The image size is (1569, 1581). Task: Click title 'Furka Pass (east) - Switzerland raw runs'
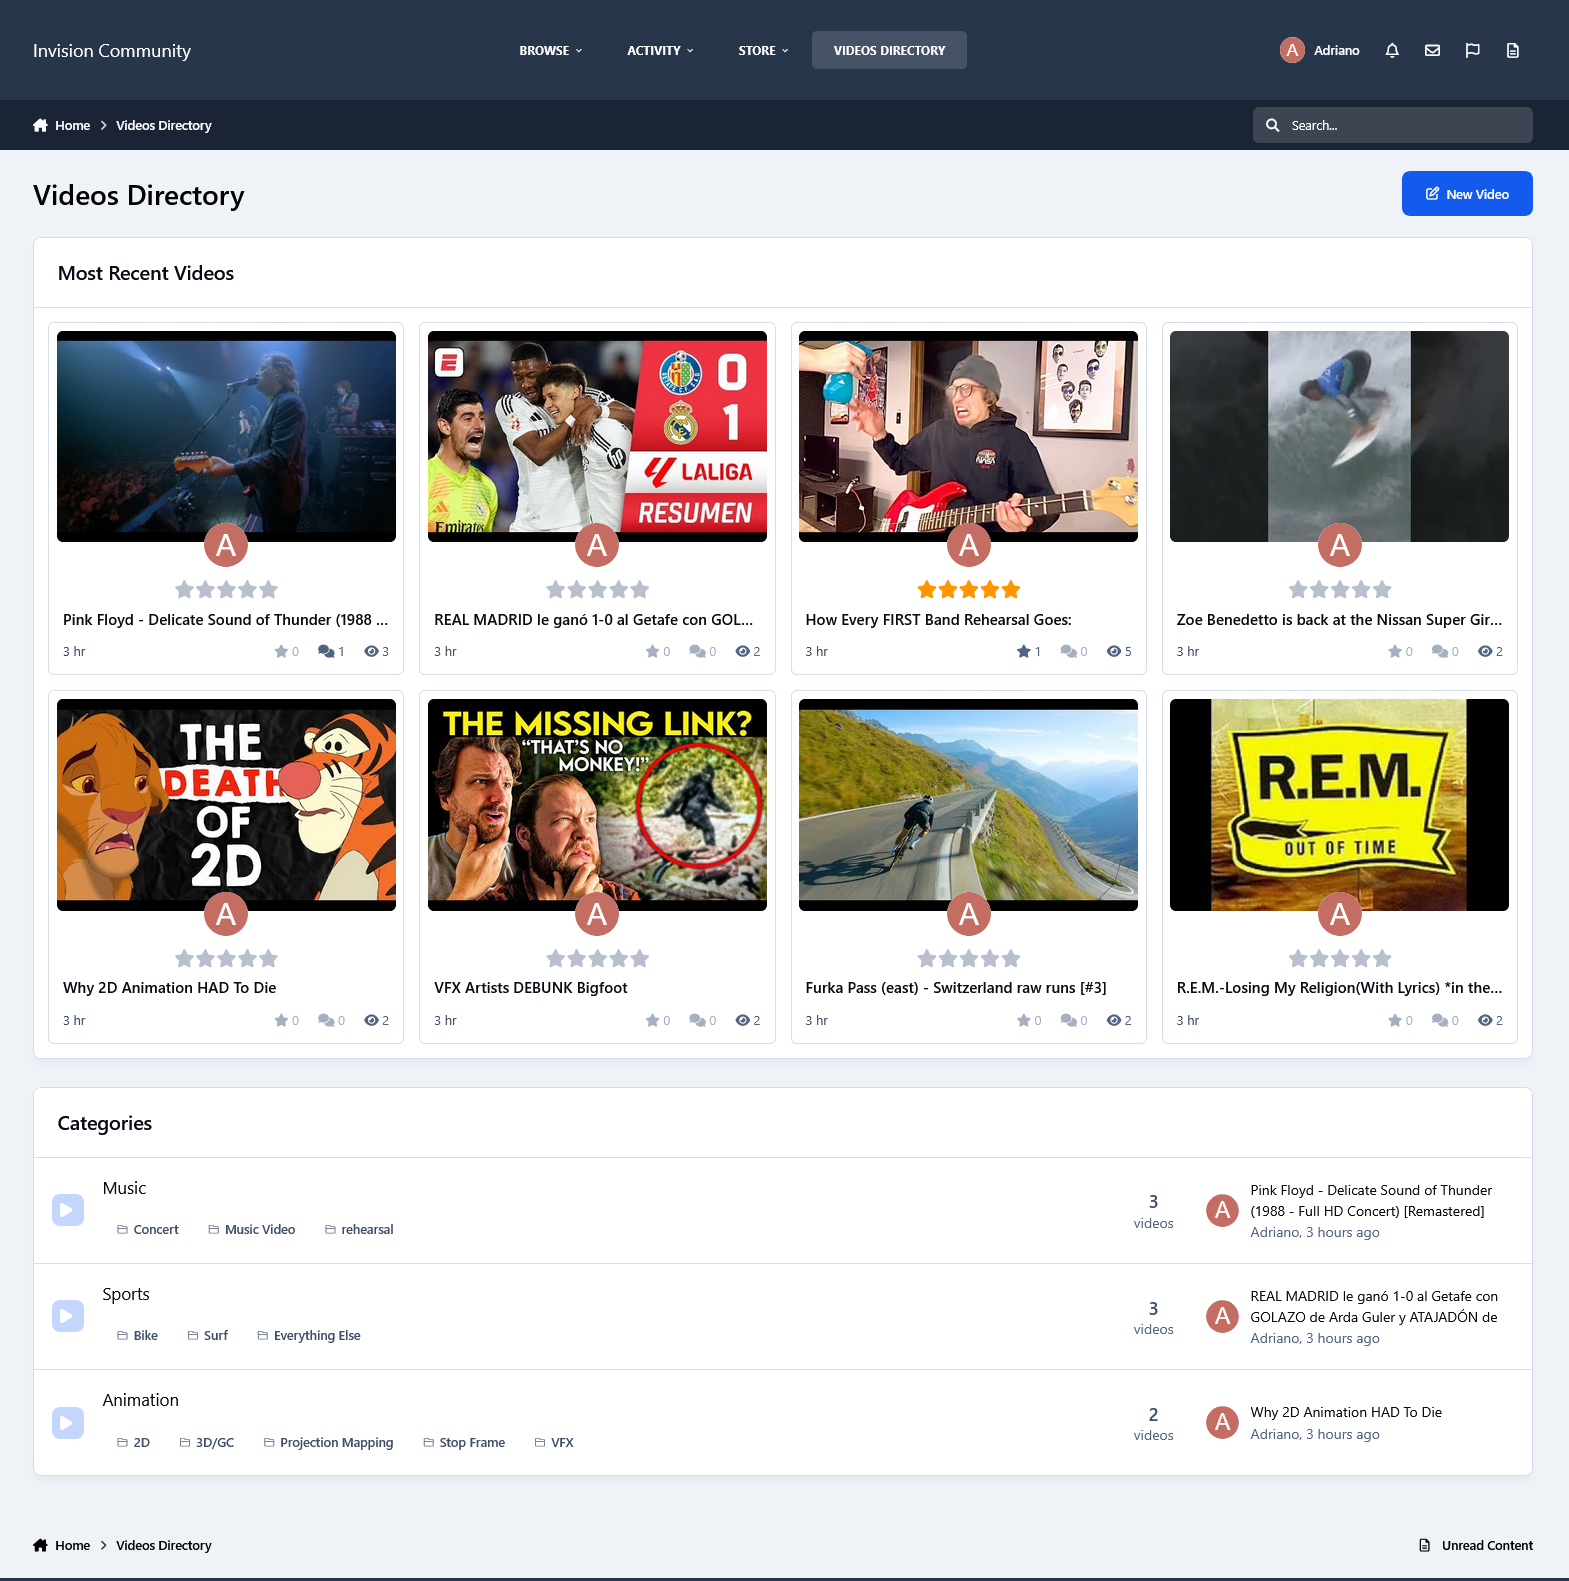[956, 987]
